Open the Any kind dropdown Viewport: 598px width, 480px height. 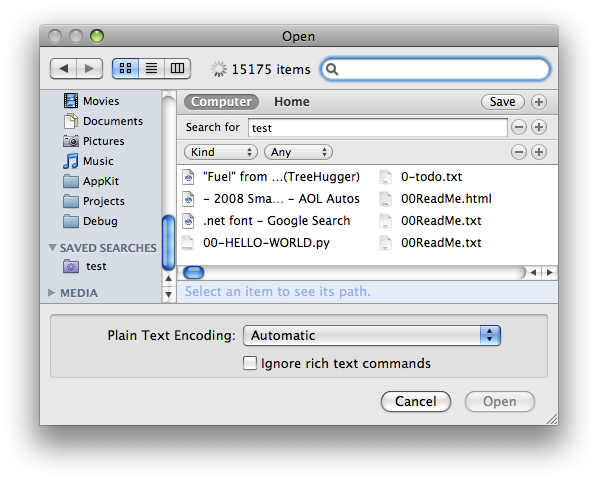(298, 152)
